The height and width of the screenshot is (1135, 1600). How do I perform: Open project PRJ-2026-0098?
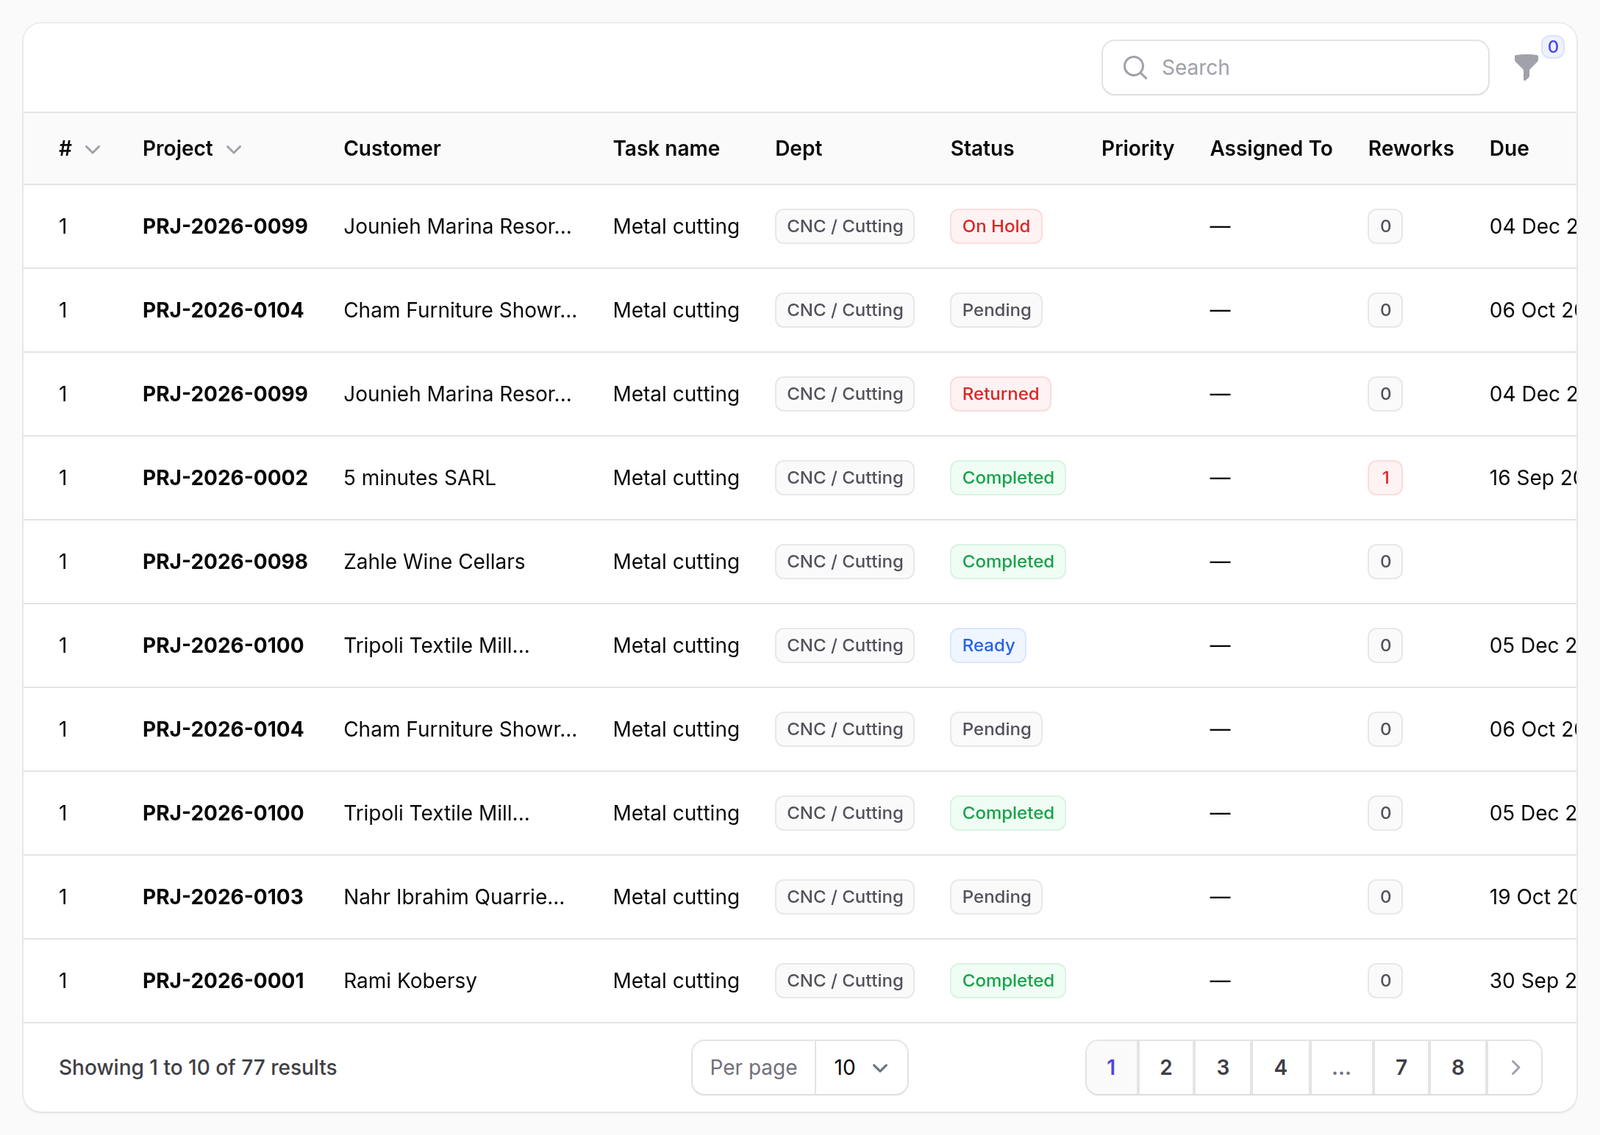tap(225, 561)
